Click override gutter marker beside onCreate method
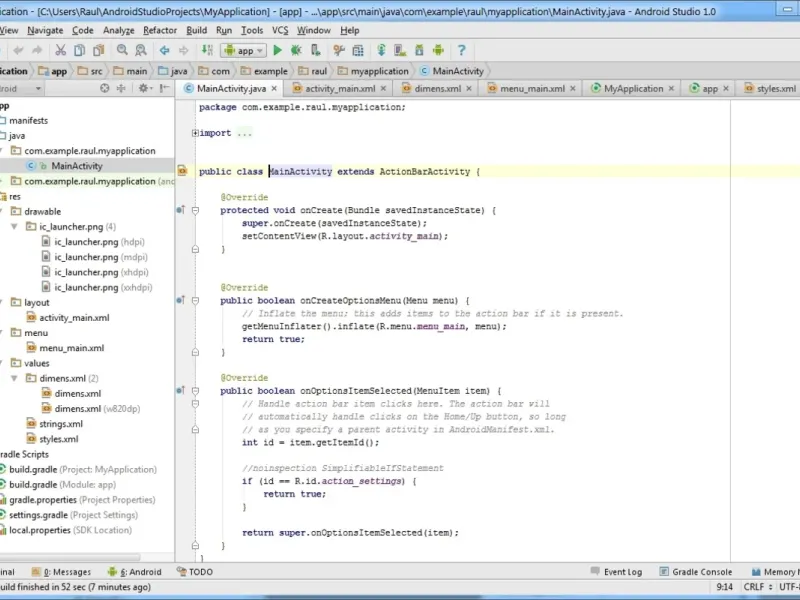 pos(181,210)
